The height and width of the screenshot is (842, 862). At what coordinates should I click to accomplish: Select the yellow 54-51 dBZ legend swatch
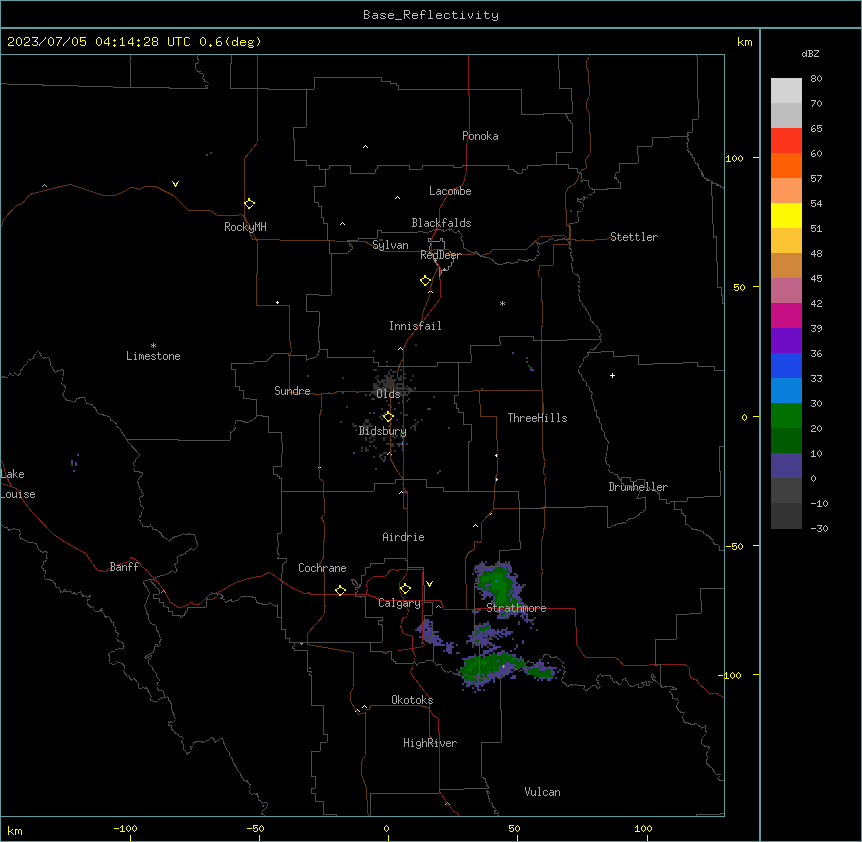click(786, 215)
